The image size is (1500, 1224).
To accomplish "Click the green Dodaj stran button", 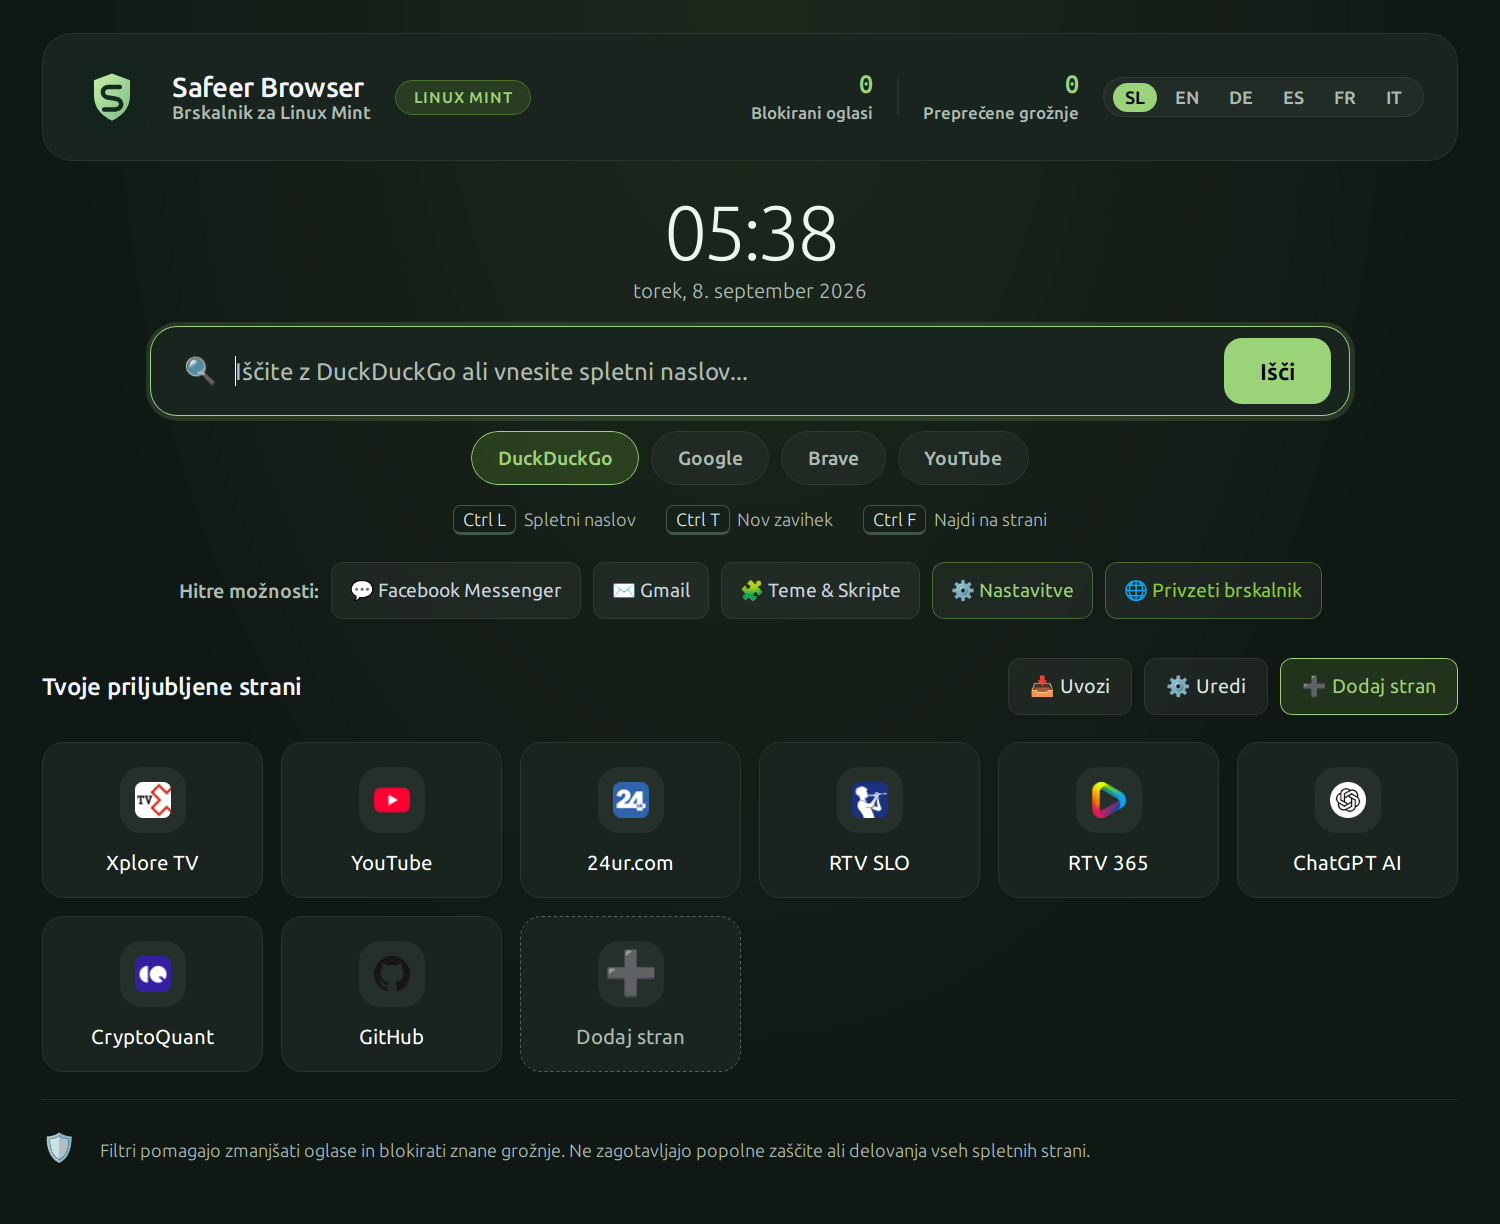I will click(x=1369, y=687).
